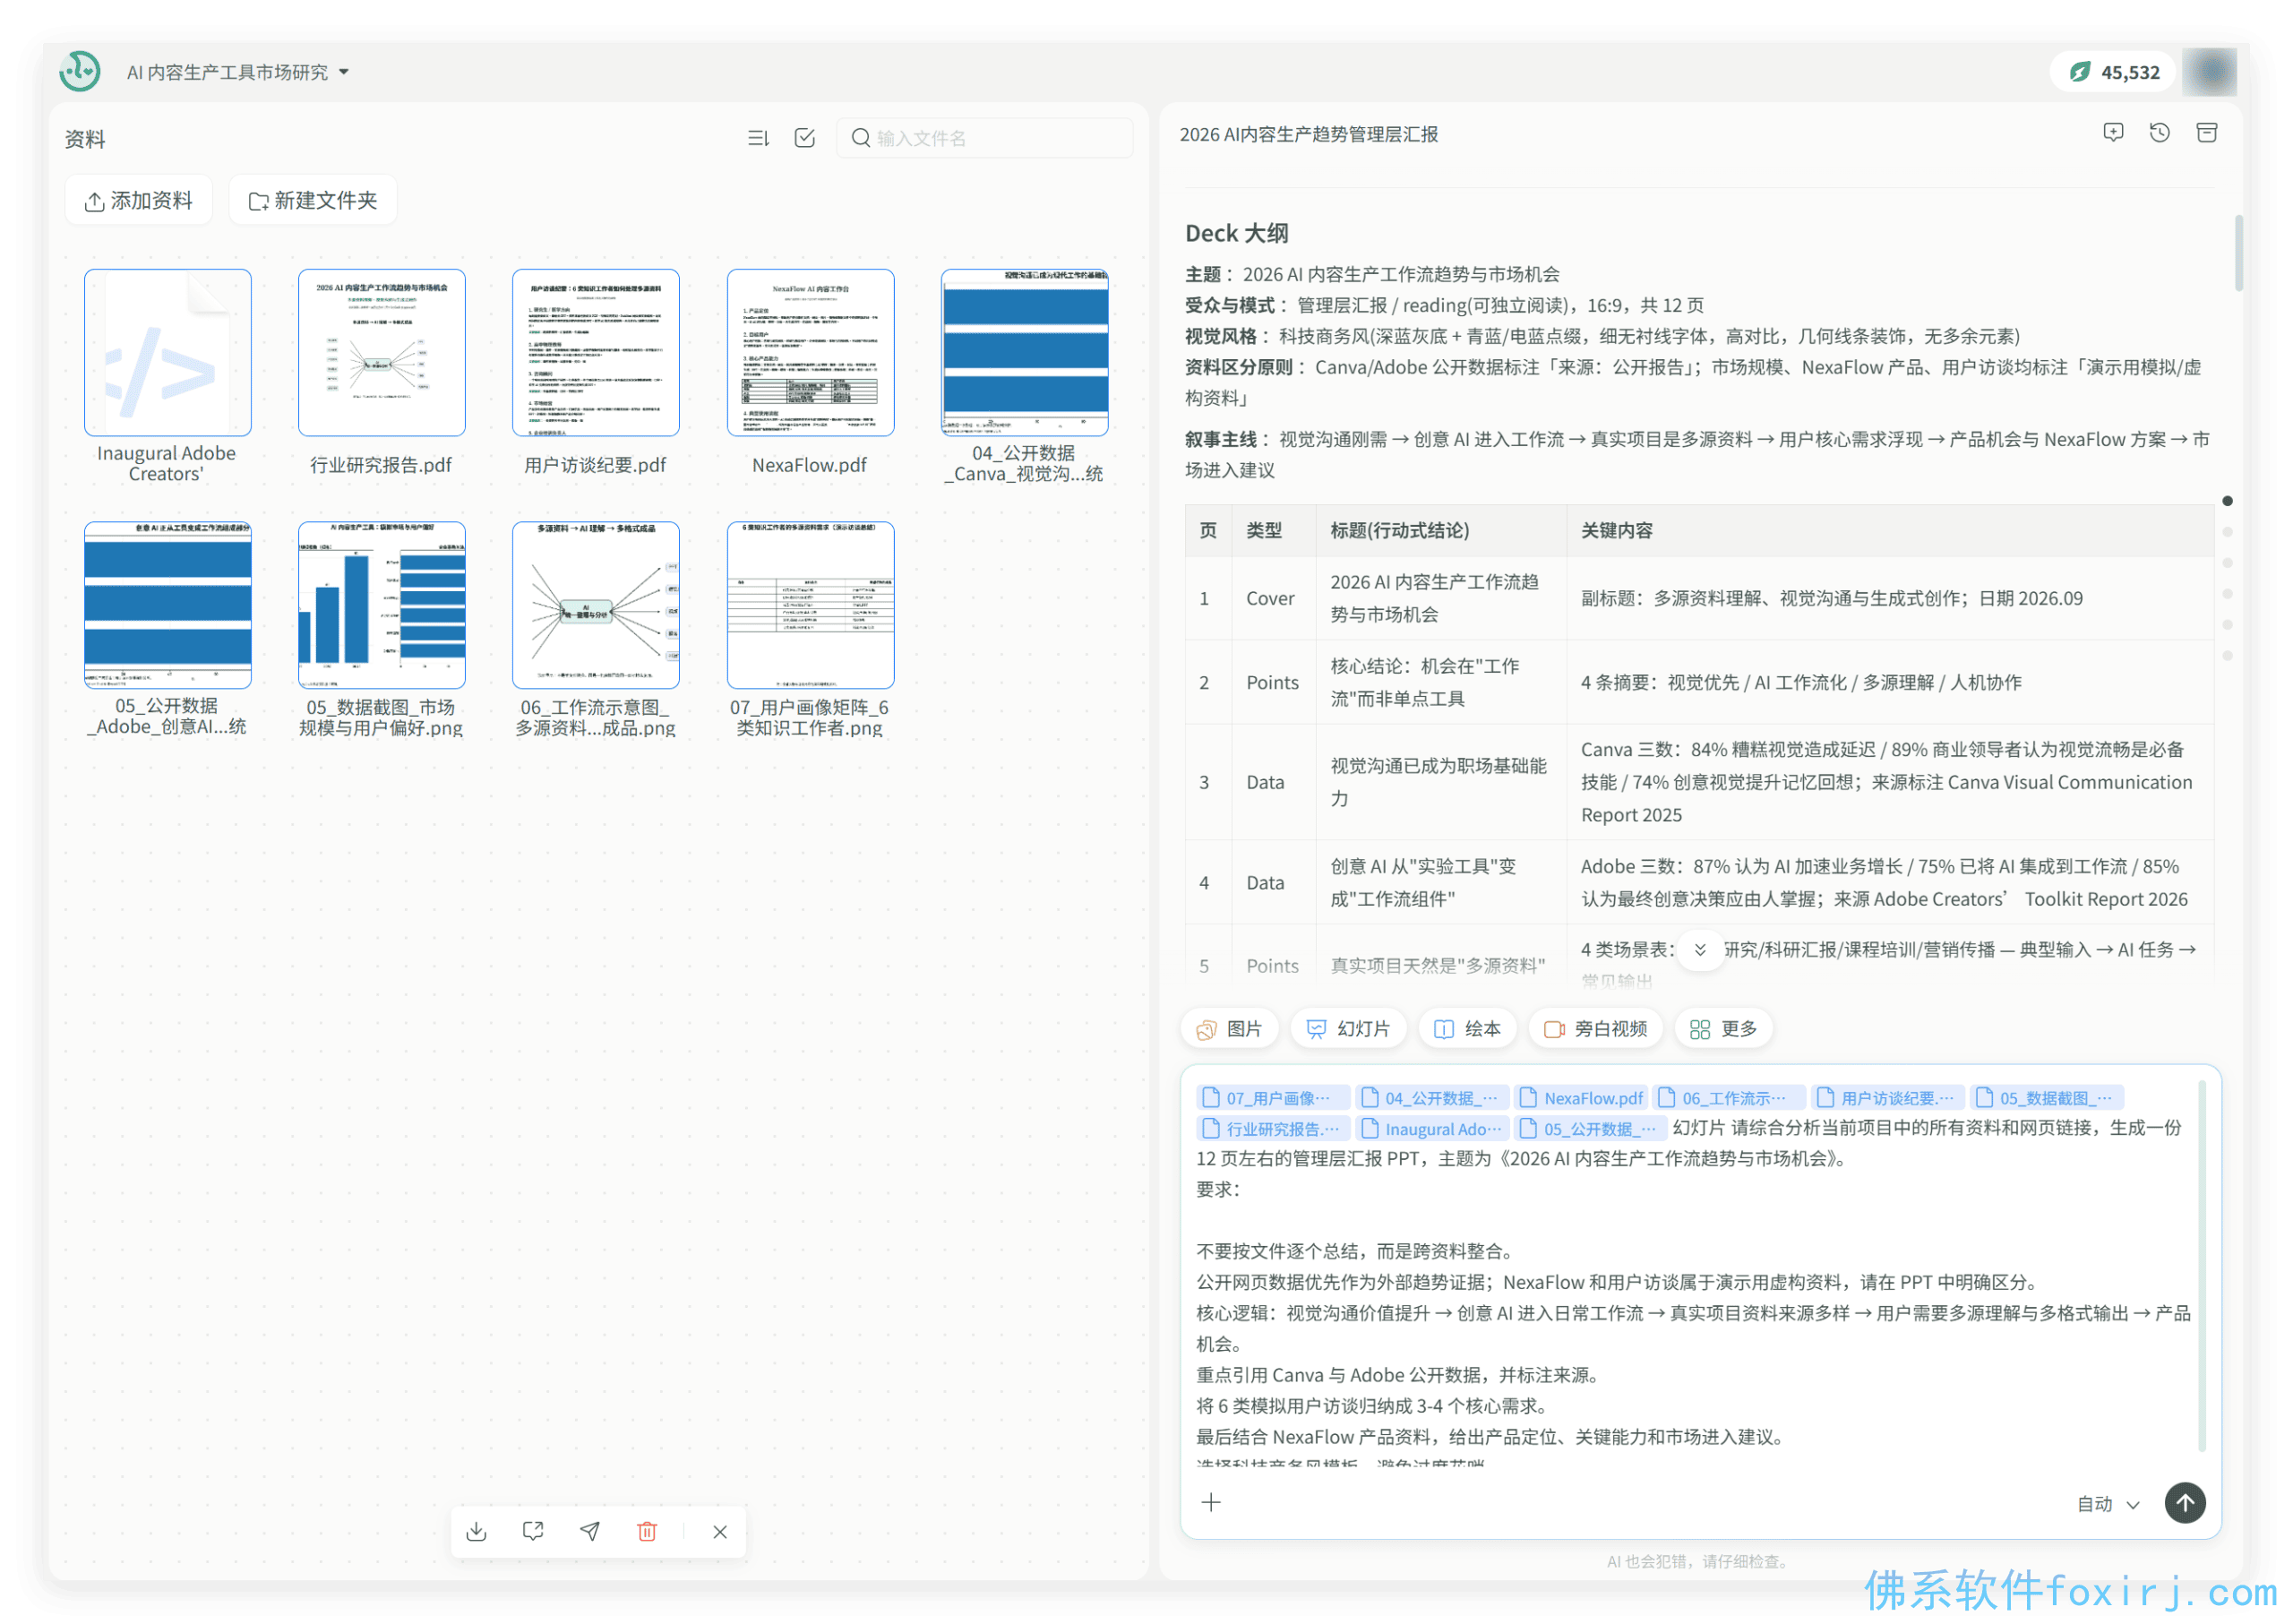This screenshot has width=2293, height=1624.
Task: Focus the 输入文件名 search field
Action: pos(984,138)
